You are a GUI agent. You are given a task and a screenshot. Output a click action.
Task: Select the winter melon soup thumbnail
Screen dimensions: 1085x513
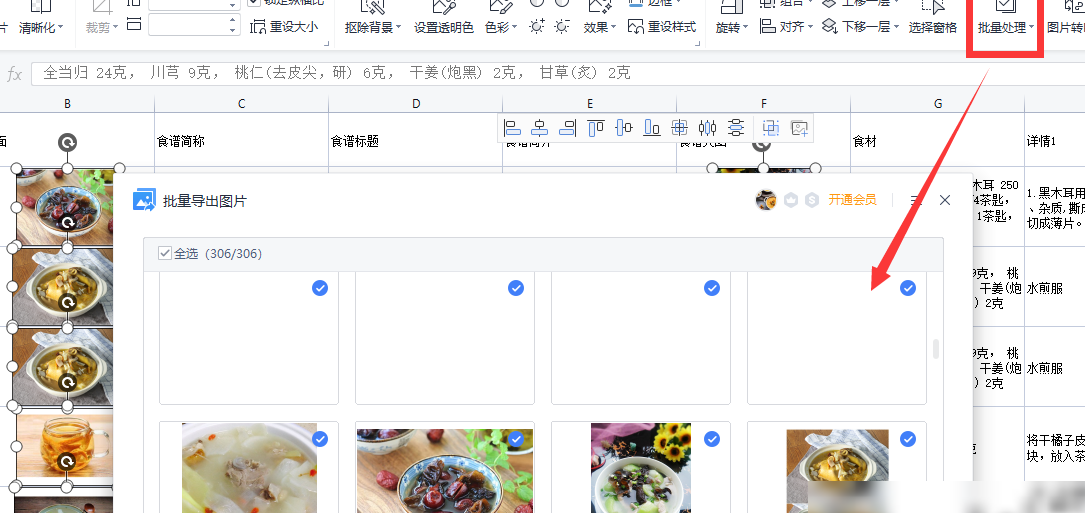pyautogui.click(x=249, y=468)
